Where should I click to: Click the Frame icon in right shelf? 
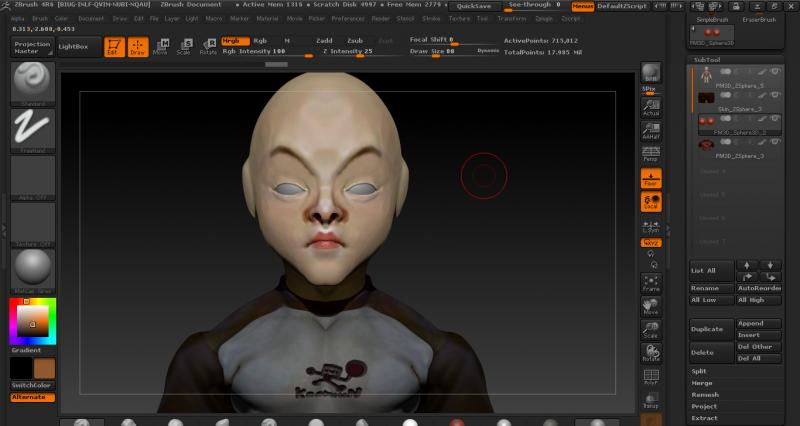pyautogui.click(x=651, y=283)
